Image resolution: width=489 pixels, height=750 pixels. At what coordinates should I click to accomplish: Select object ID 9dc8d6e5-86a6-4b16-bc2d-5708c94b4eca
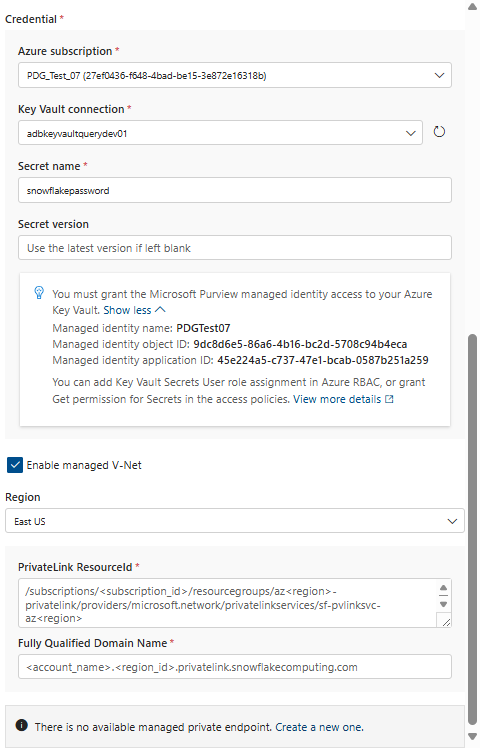tap(300, 344)
